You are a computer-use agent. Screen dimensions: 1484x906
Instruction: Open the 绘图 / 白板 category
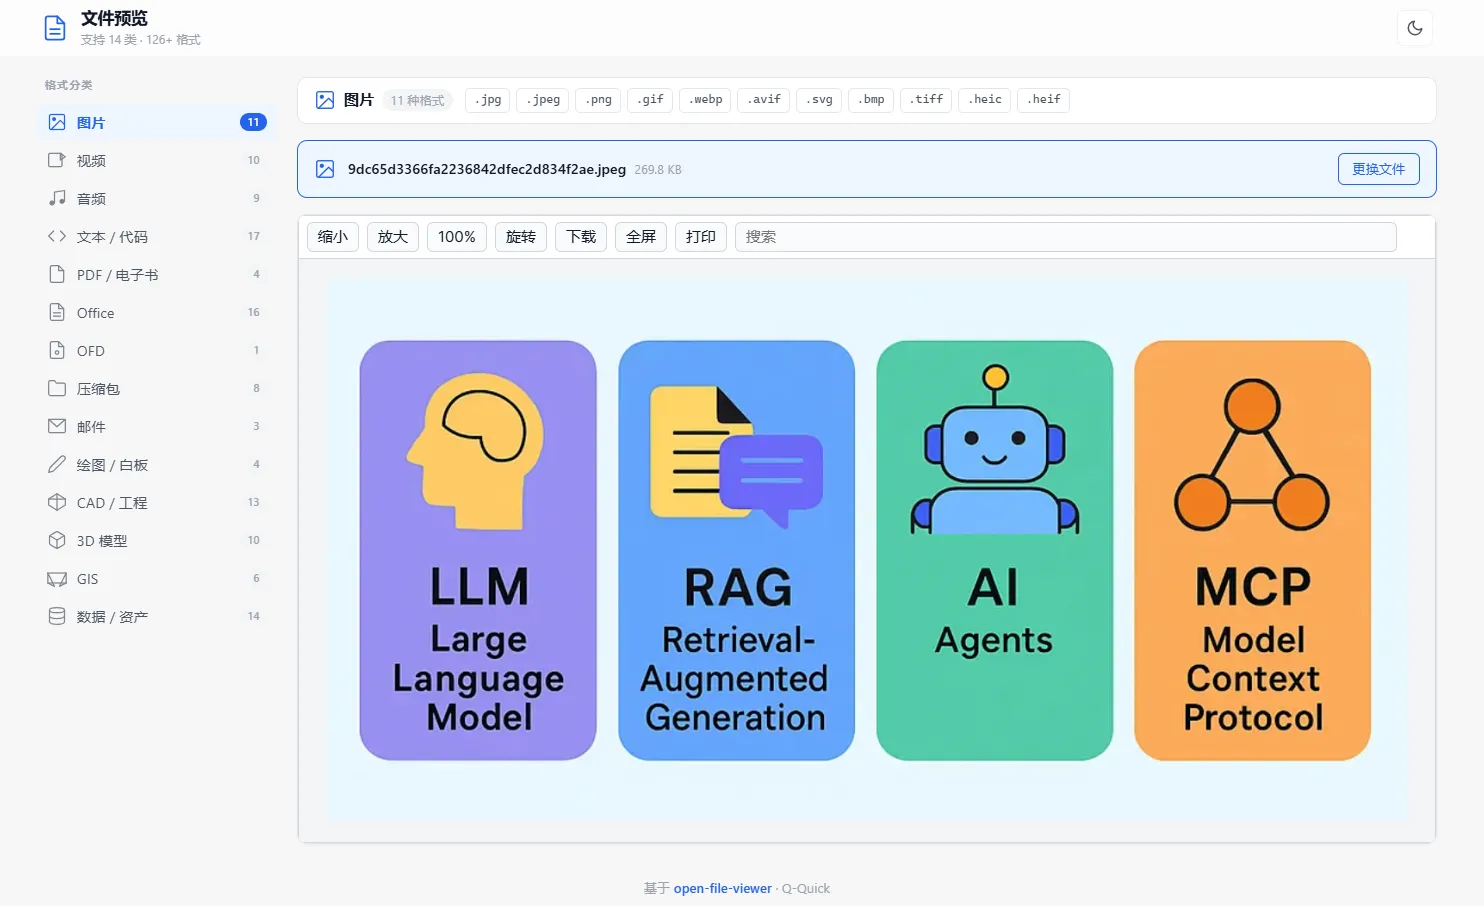point(156,464)
